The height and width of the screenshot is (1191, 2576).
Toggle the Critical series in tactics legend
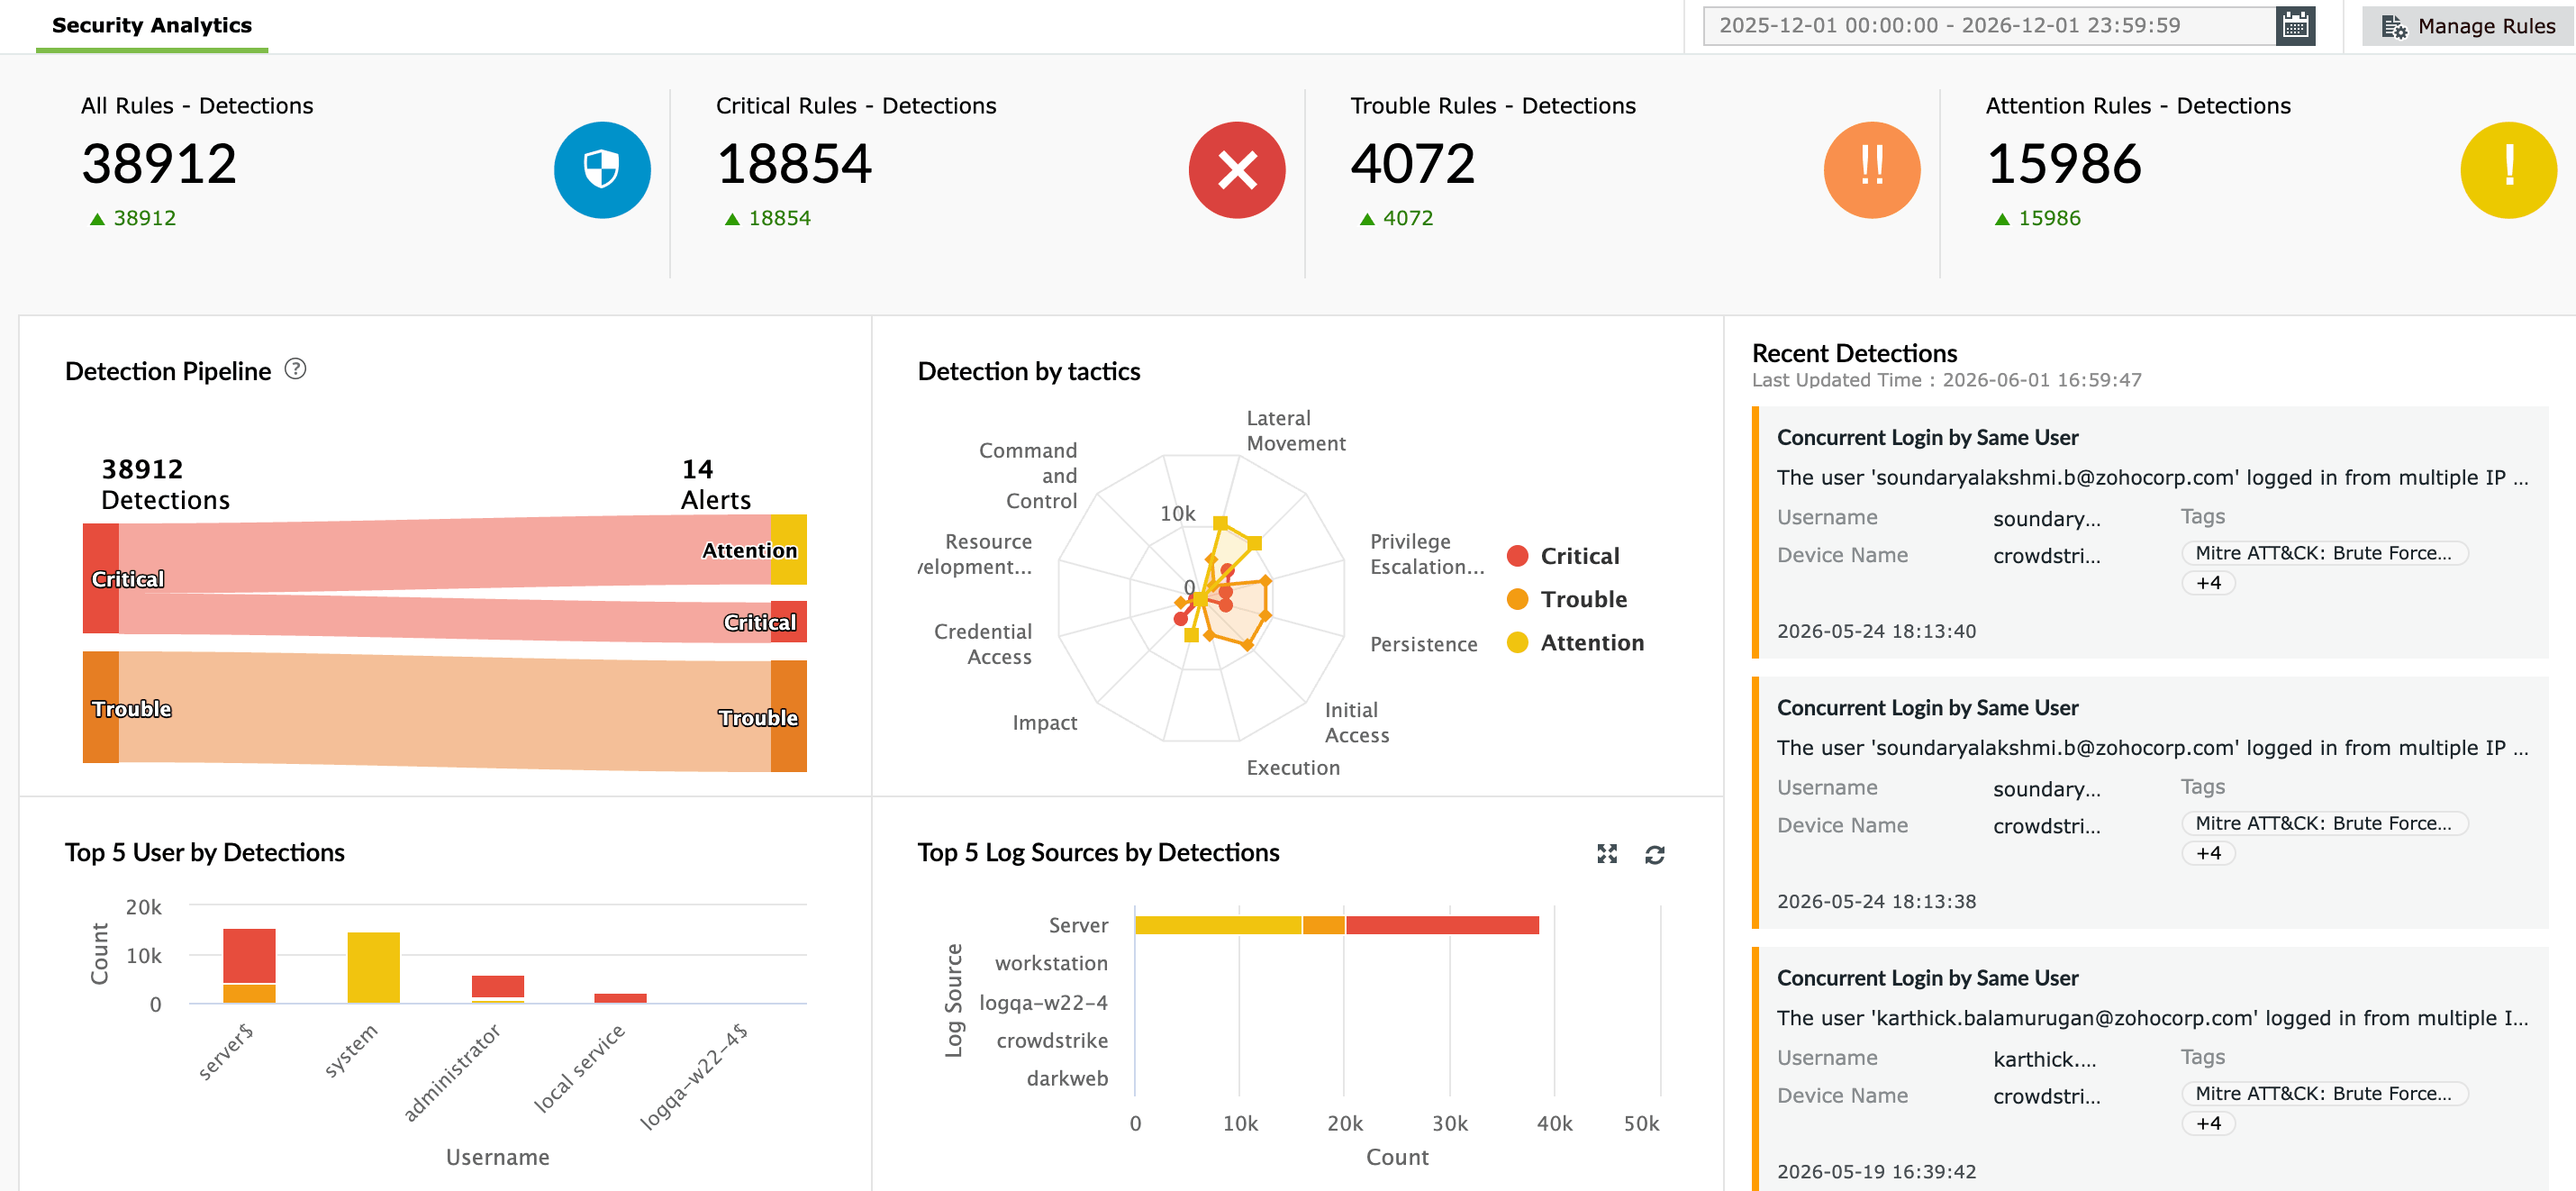coord(1563,556)
